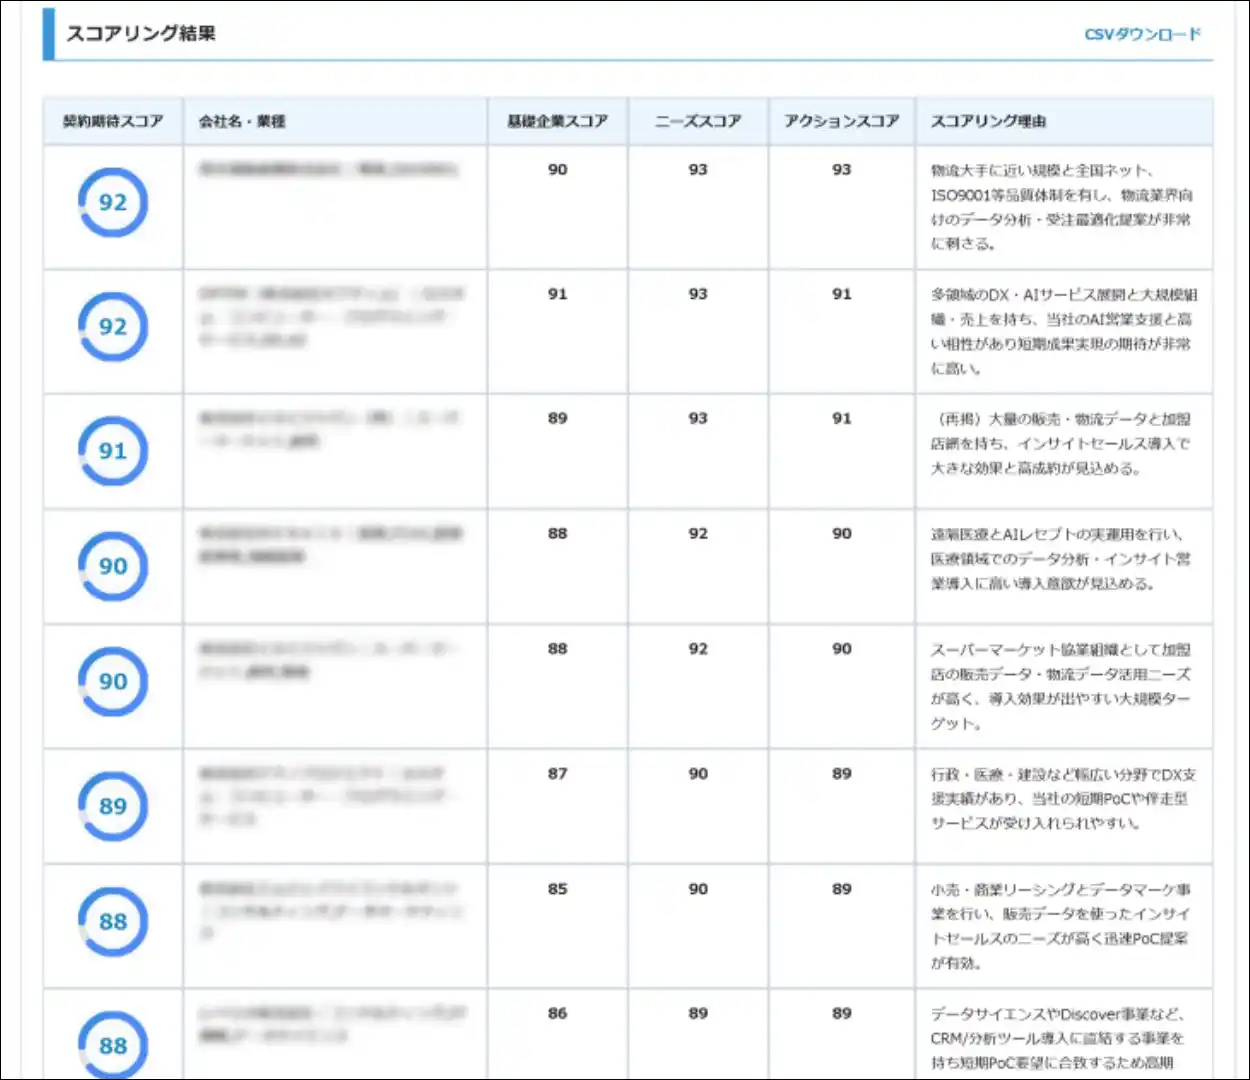This screenshot has width=1250, height=1080.
Task: Sort by the 基礎企業スコア column header
Action: pyautogui.click(x=557, y=121)
